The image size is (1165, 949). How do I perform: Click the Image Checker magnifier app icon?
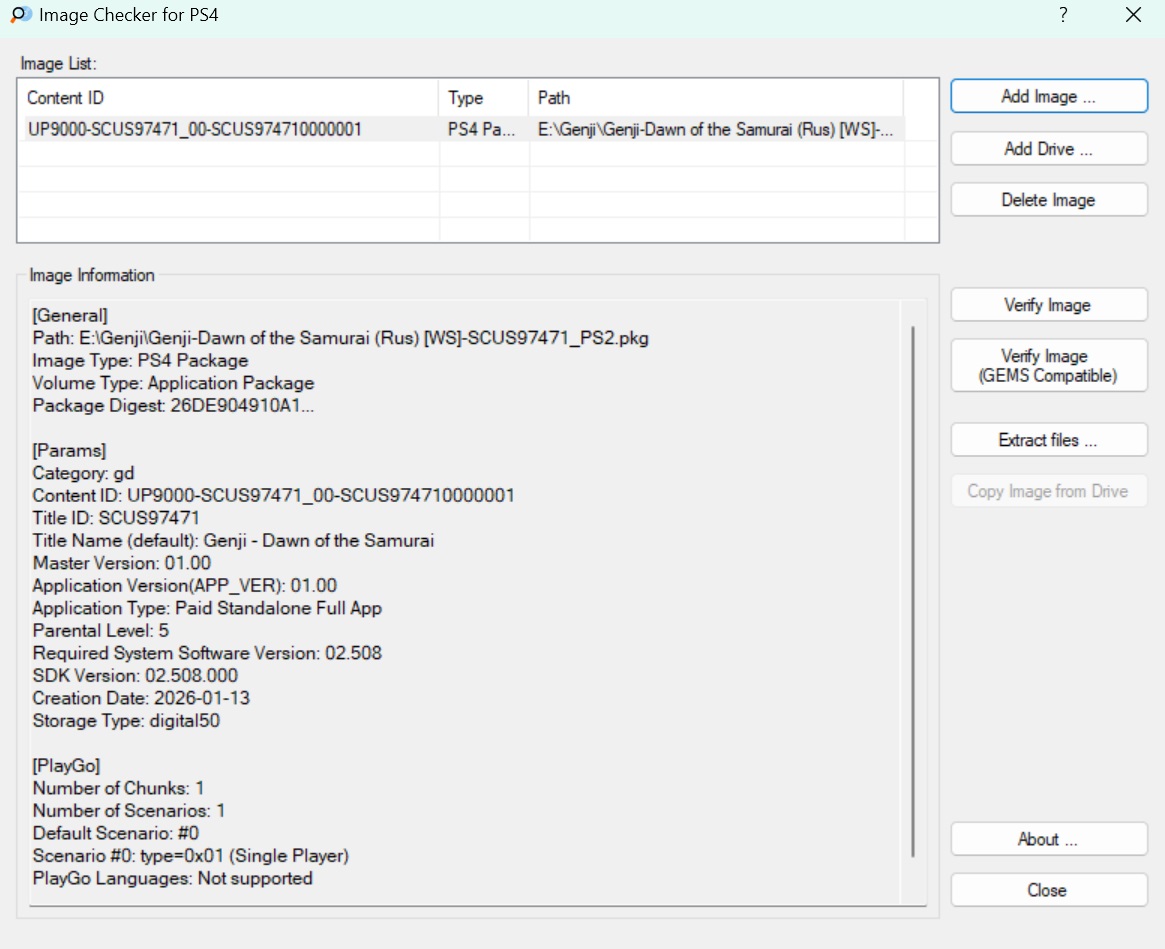click(18, 15)
